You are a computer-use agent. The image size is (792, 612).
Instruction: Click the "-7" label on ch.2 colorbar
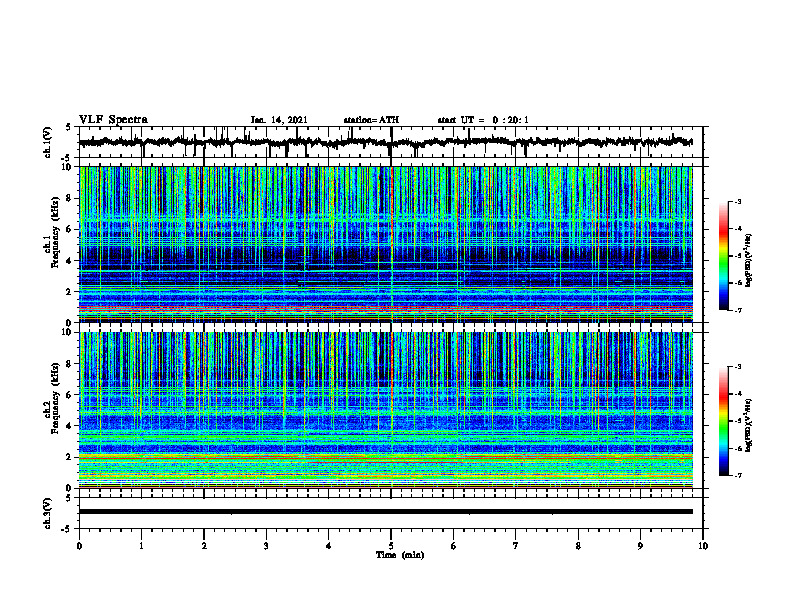click(737, 475)
